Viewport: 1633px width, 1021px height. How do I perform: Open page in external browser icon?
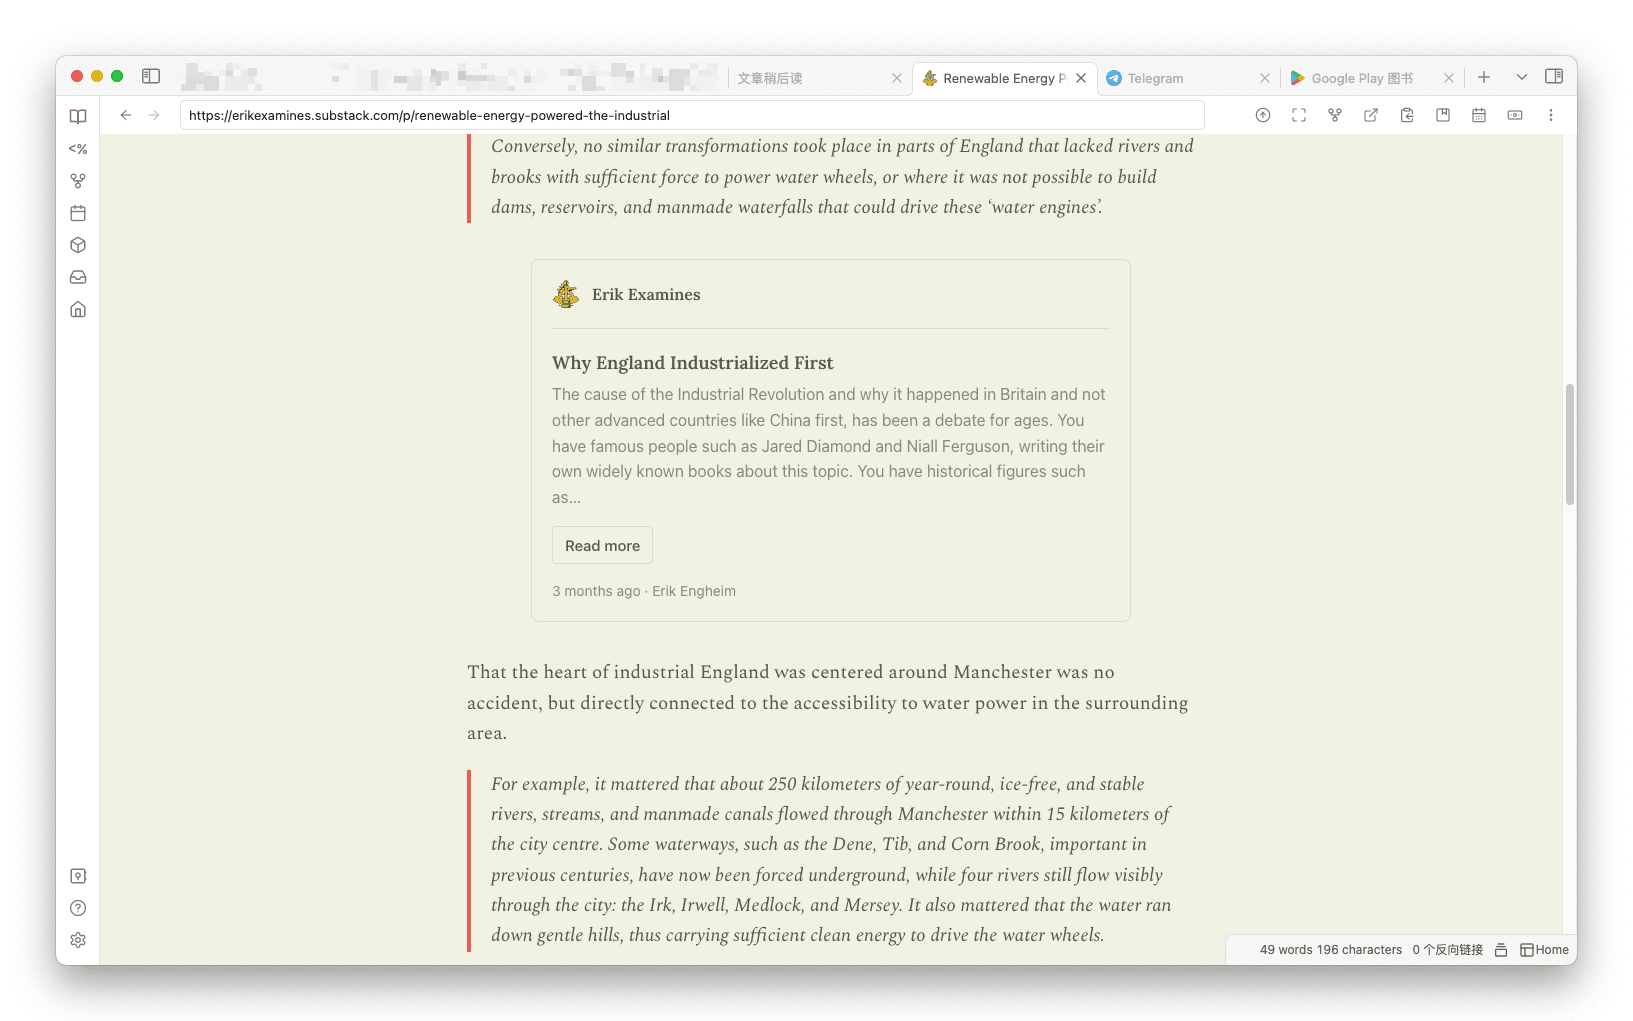pos(1371,115)
